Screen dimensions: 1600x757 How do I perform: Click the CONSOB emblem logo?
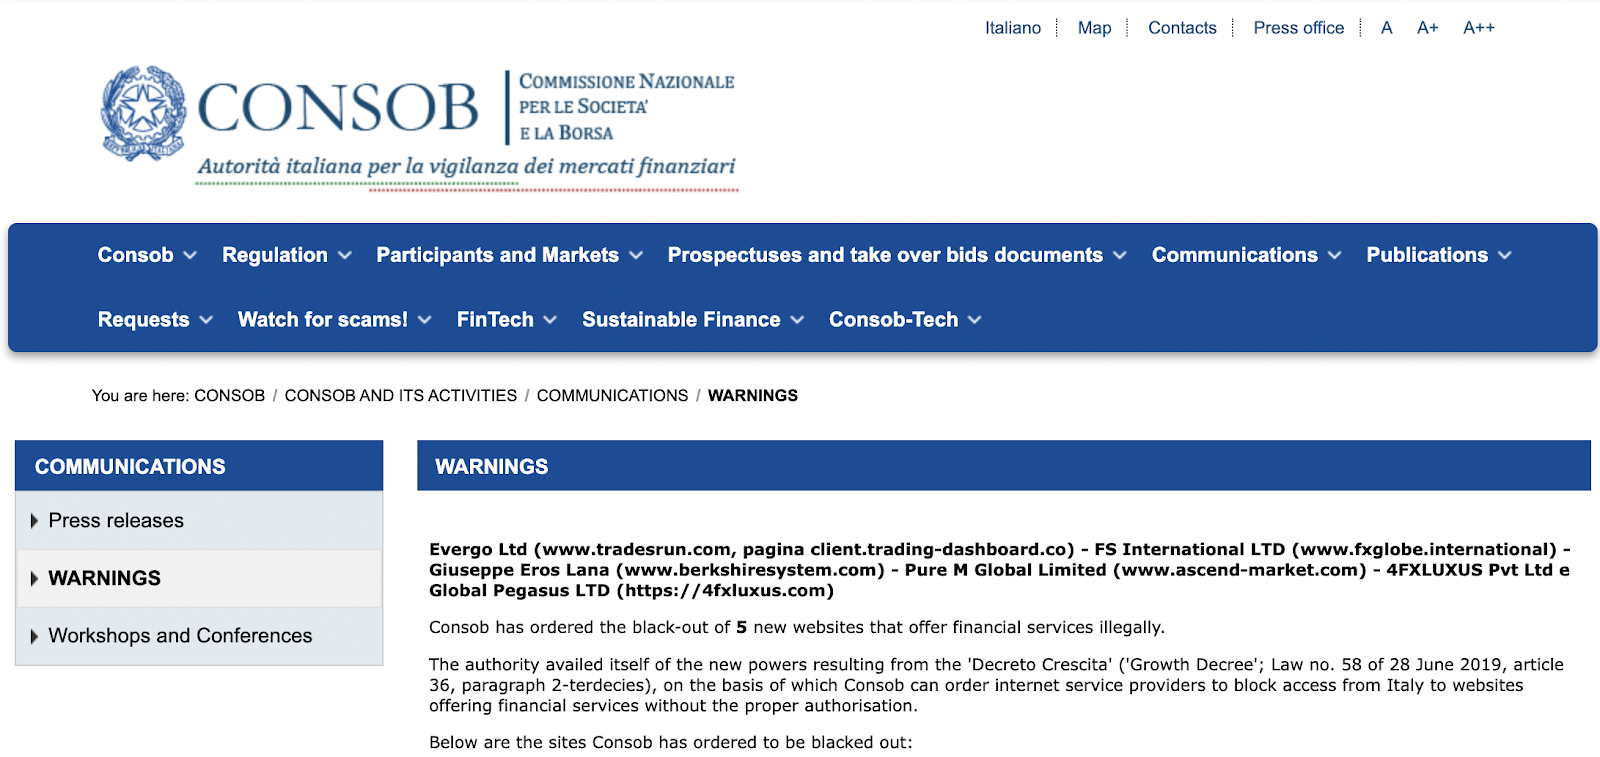144,113
